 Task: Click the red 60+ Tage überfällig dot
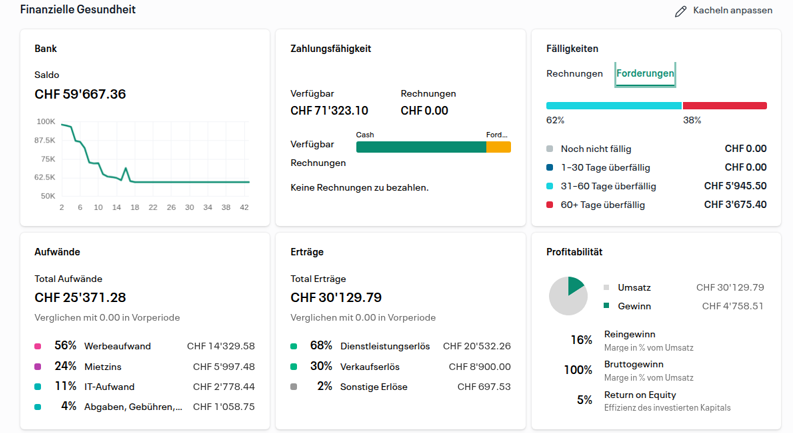[x=550, y=205]
